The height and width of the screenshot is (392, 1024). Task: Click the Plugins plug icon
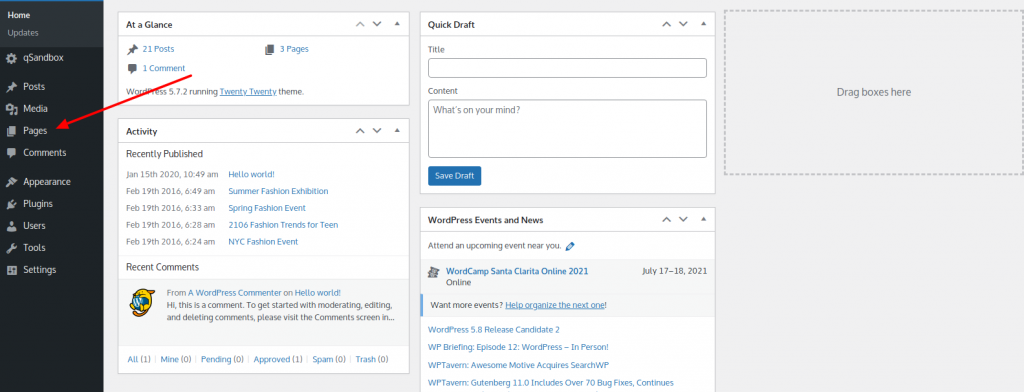(x=11, y=204)
